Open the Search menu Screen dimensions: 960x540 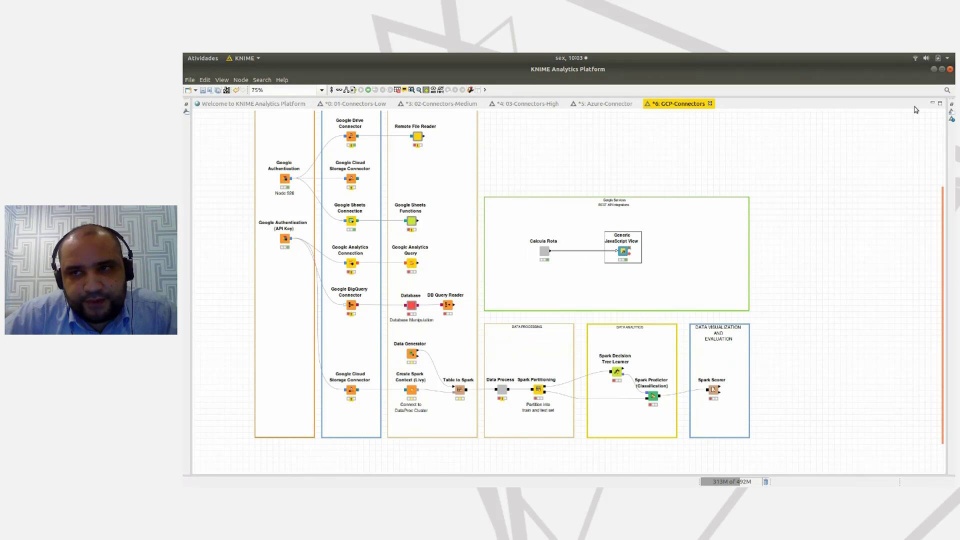[262, 80]
